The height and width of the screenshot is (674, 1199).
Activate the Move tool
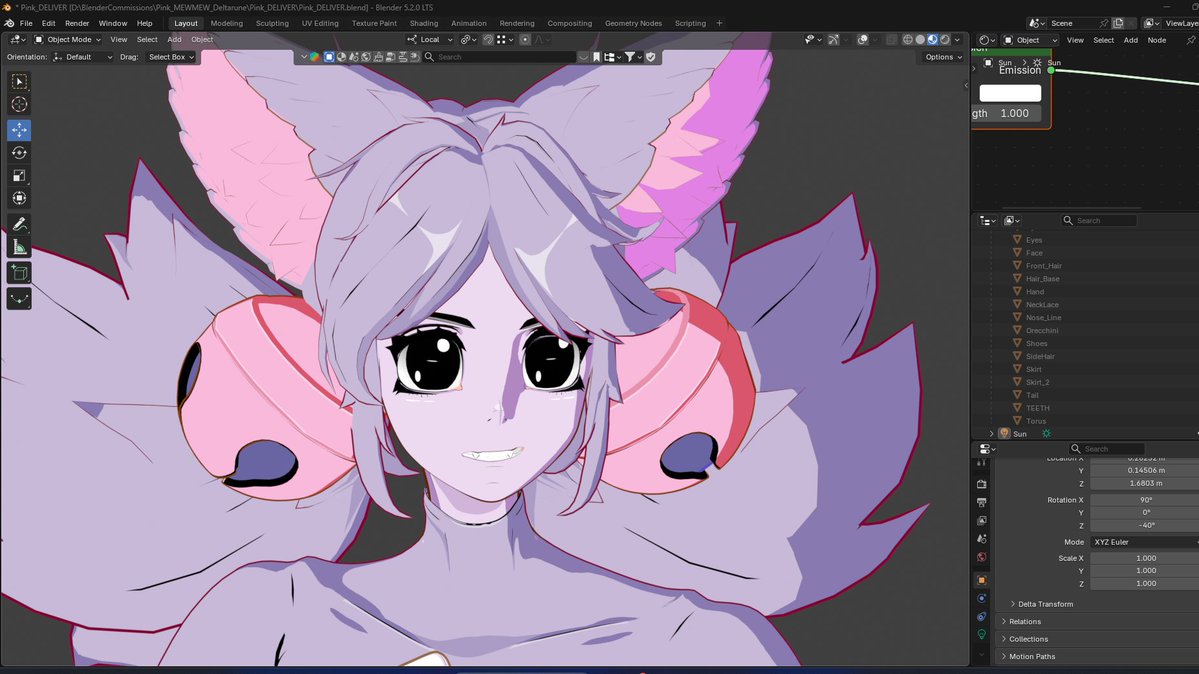click(19, 130)
